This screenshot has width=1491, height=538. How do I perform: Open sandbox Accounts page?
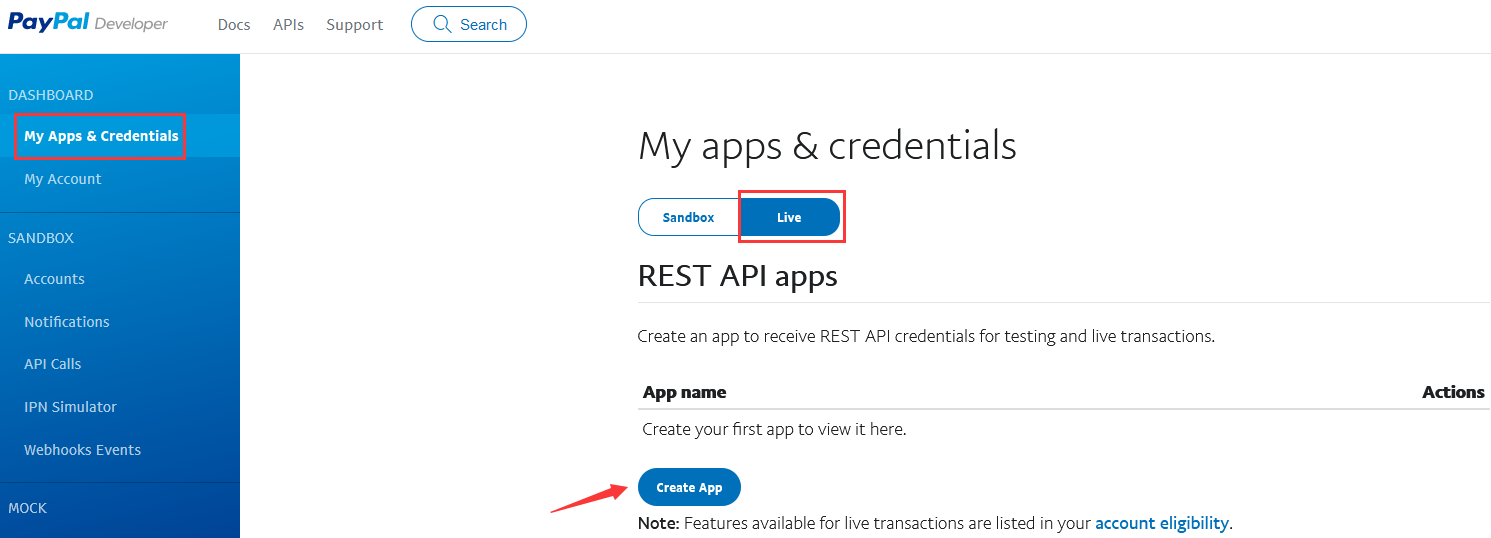pyautogui.click(x=54, y=279)
